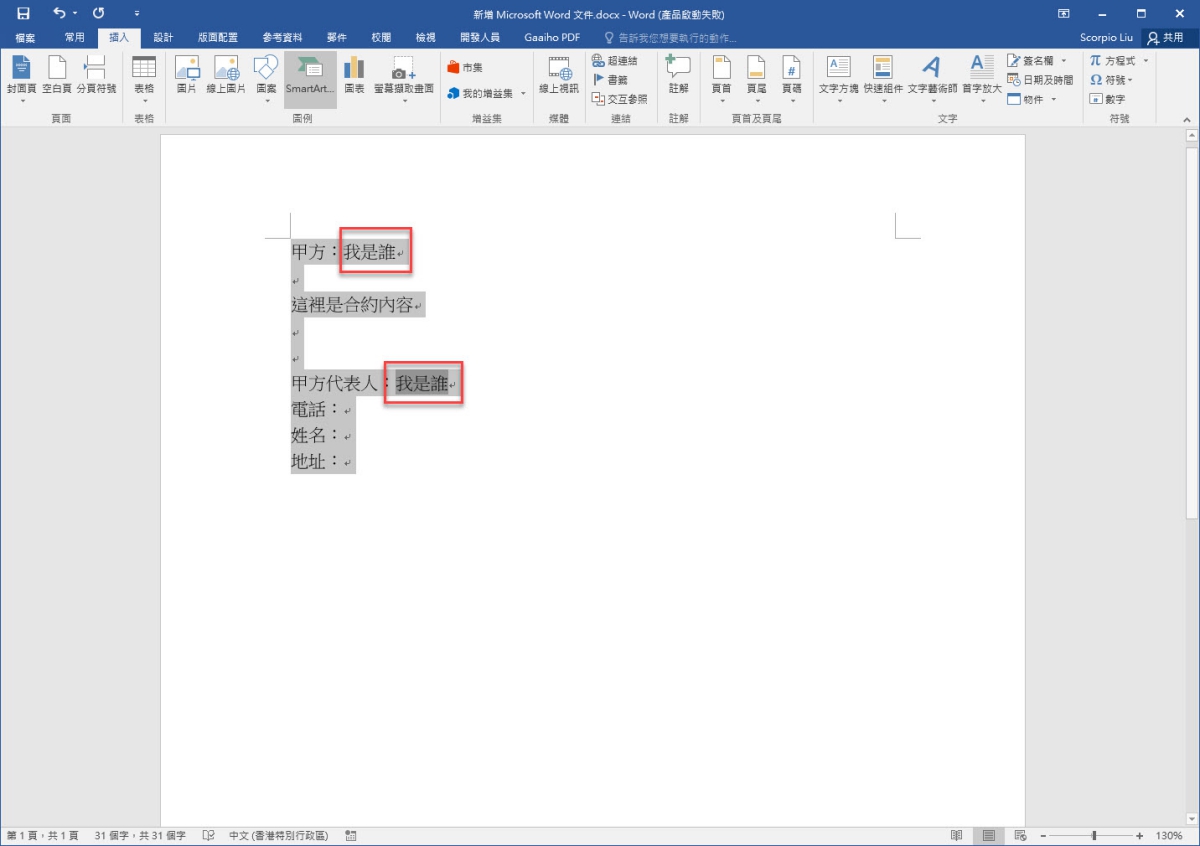The width and height of the screenshot is (1200, 846).
Task: Insert WordArt (文字藝術師)
Action: (932, 79)
